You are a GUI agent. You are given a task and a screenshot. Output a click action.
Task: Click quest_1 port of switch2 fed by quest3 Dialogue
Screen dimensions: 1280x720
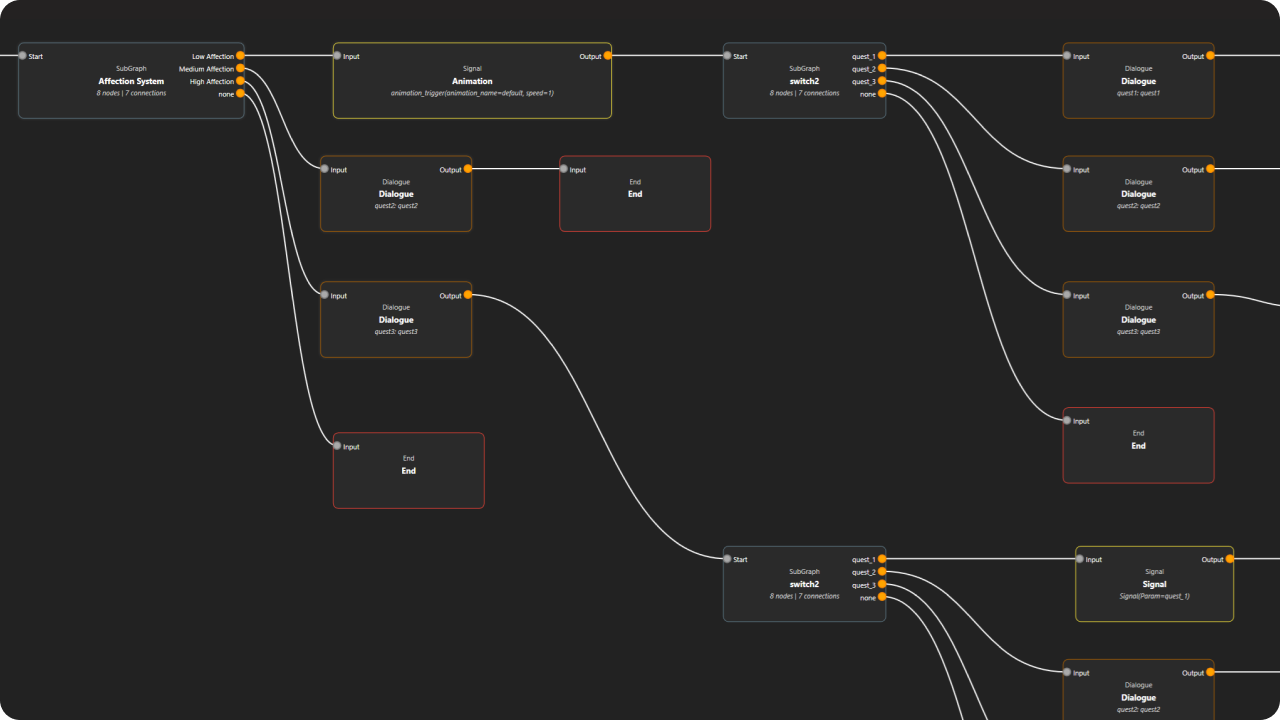[x=882, y=559]
